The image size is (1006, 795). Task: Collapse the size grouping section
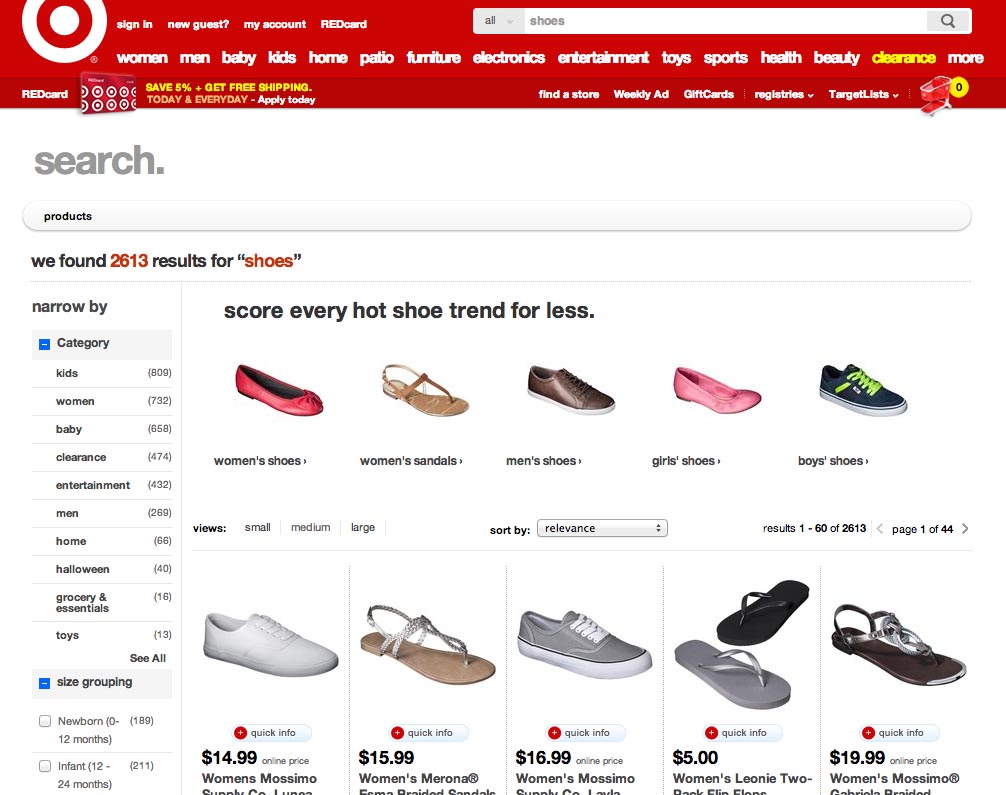[x=43, y=683]
